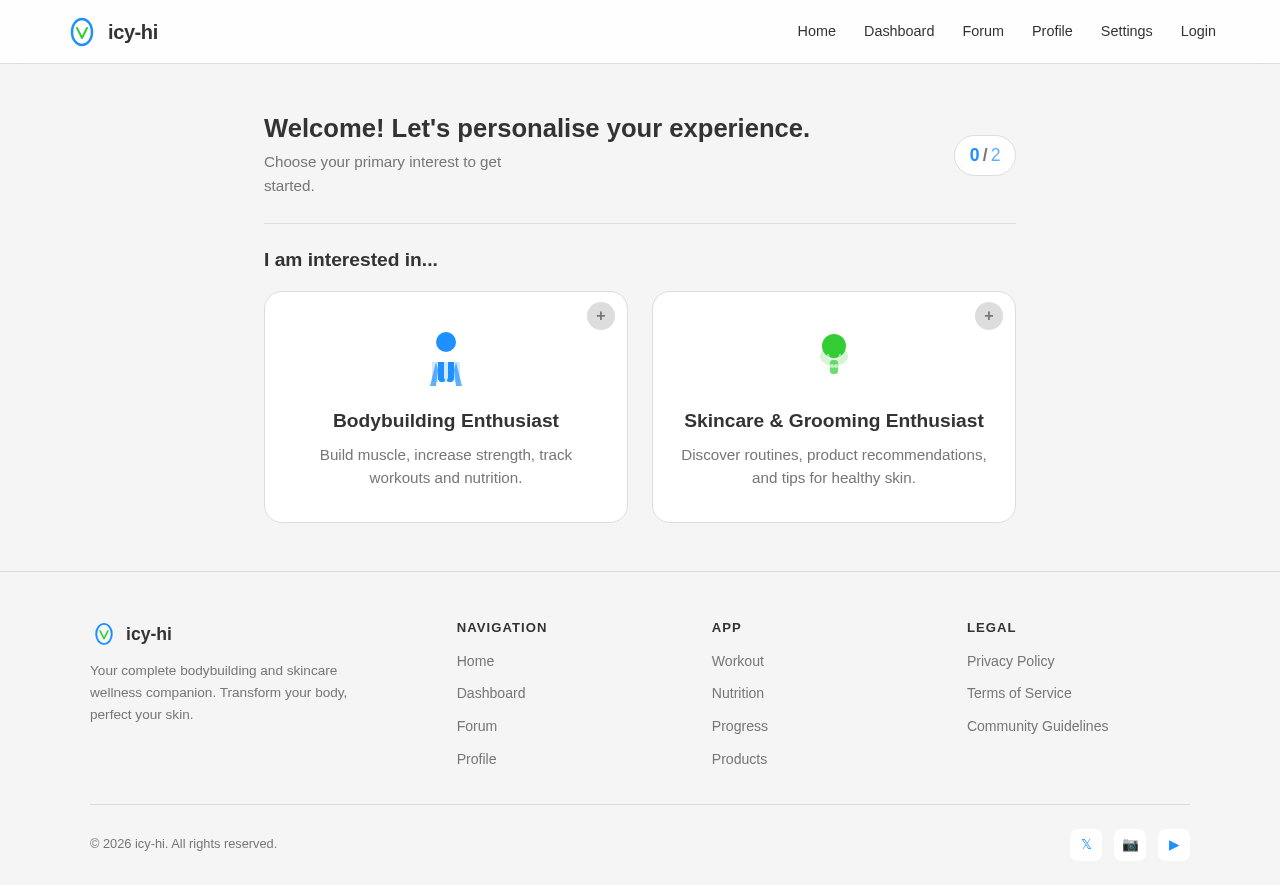
Task: Click the 'Welcome! Let's personalise your experience.' heading
Action: click(x=537, y=128)
